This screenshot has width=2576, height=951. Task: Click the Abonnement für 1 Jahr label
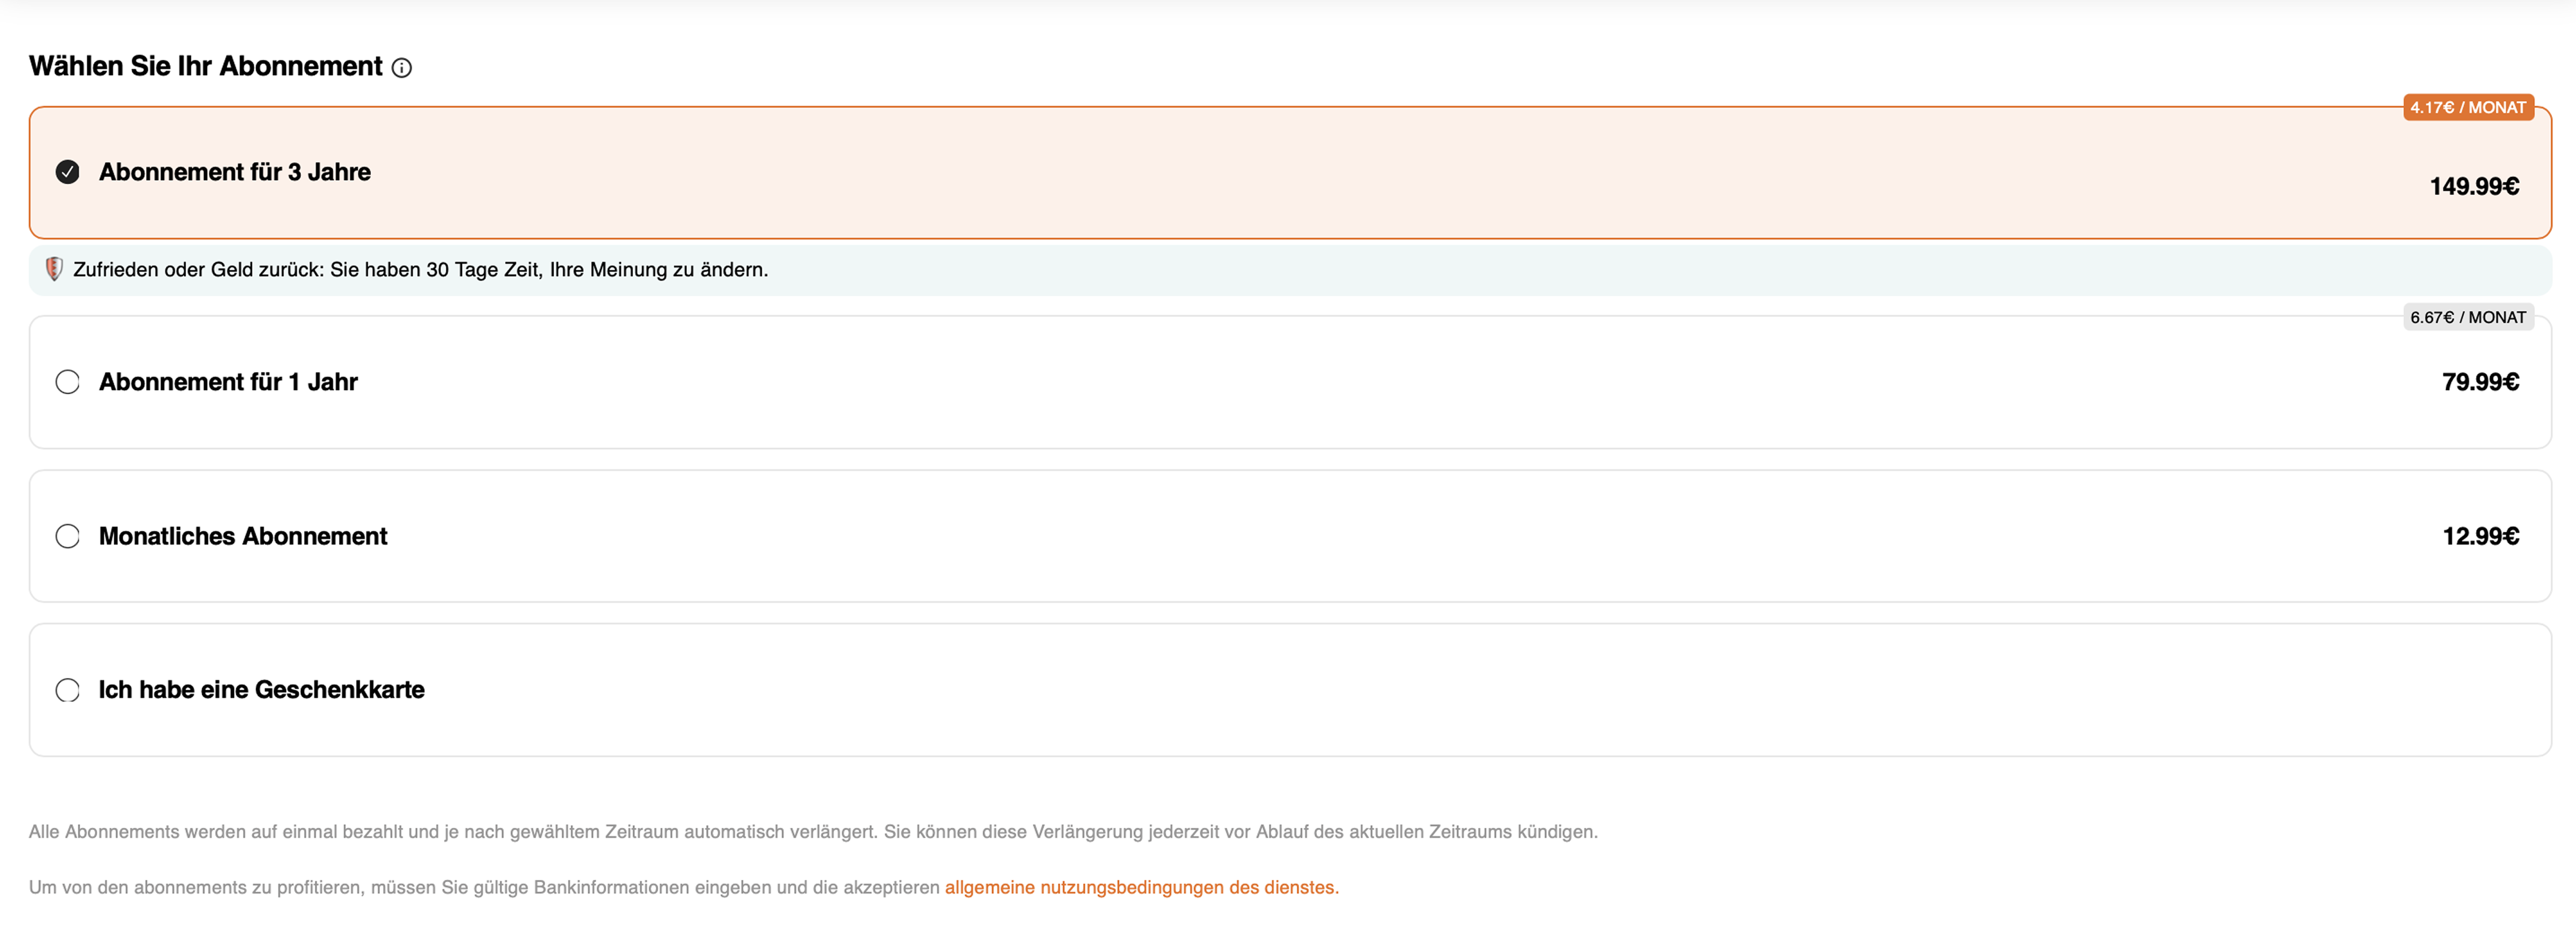tap(228, 382)
